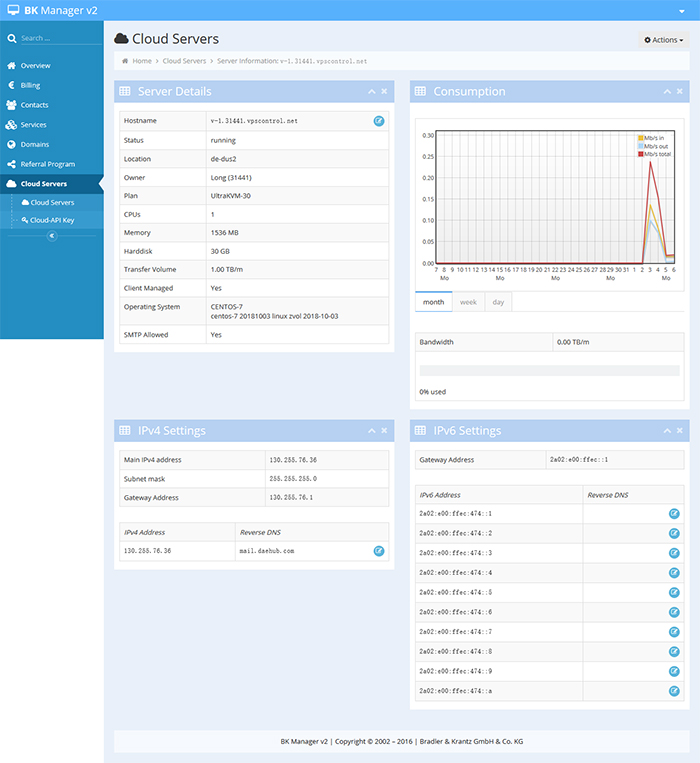Viewport: 700px width, 763px height.
Task: Click Mb/s total legend color swatch
Action: point(641,154)
